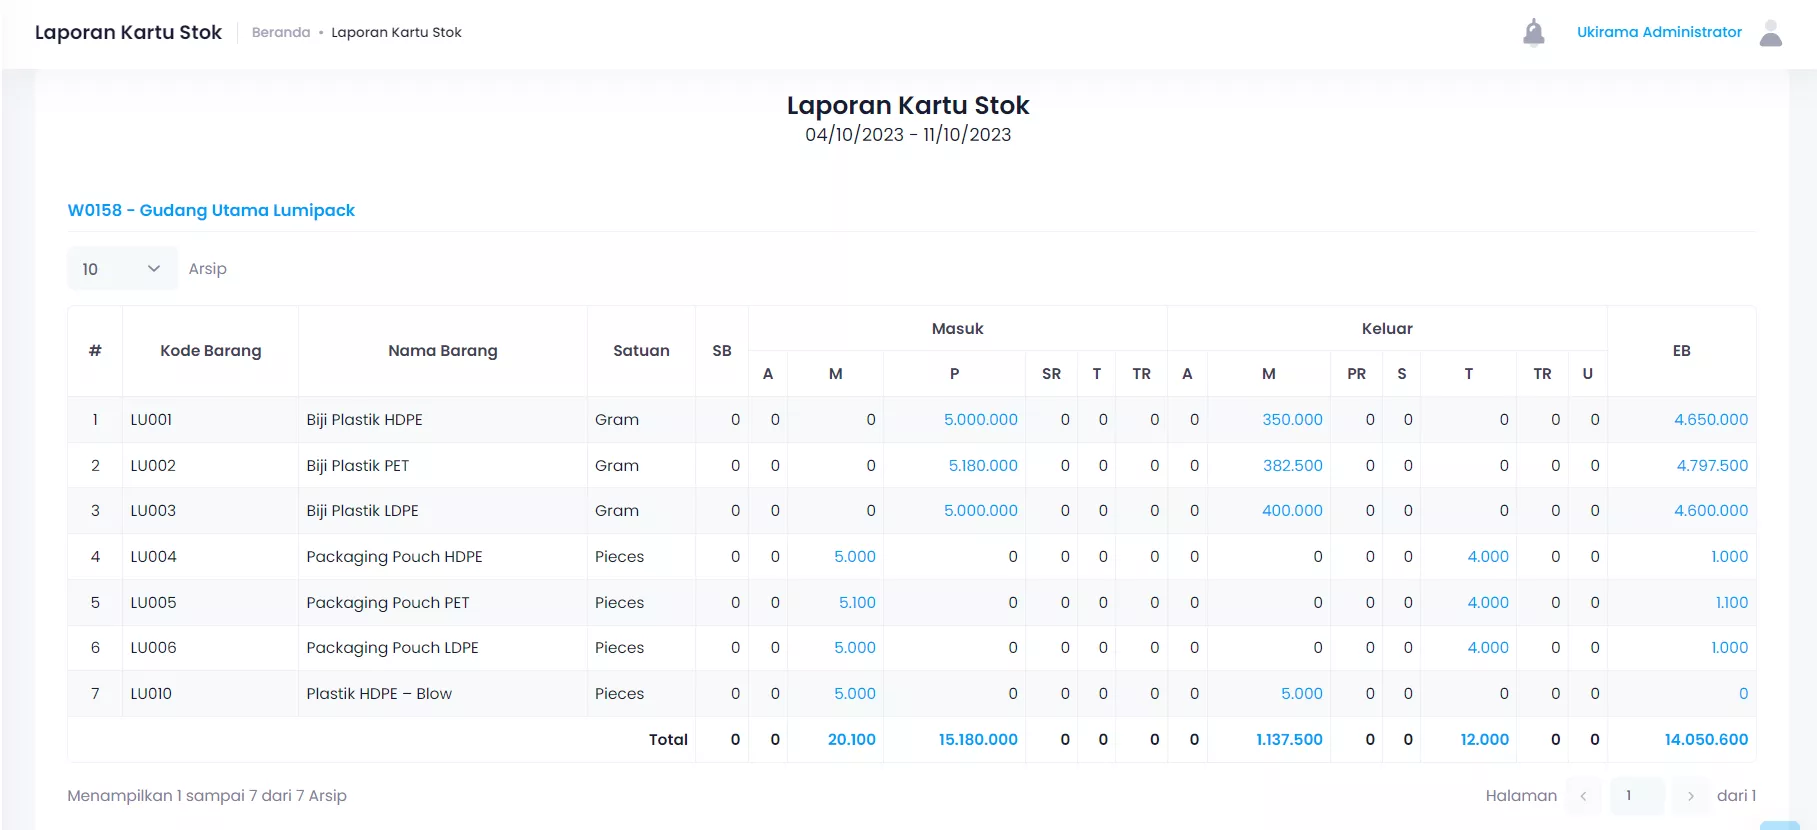Click the next page arrow
Image resolution: width=1817 pixels, height=830 pixels.
click(x=1690, y=796)
